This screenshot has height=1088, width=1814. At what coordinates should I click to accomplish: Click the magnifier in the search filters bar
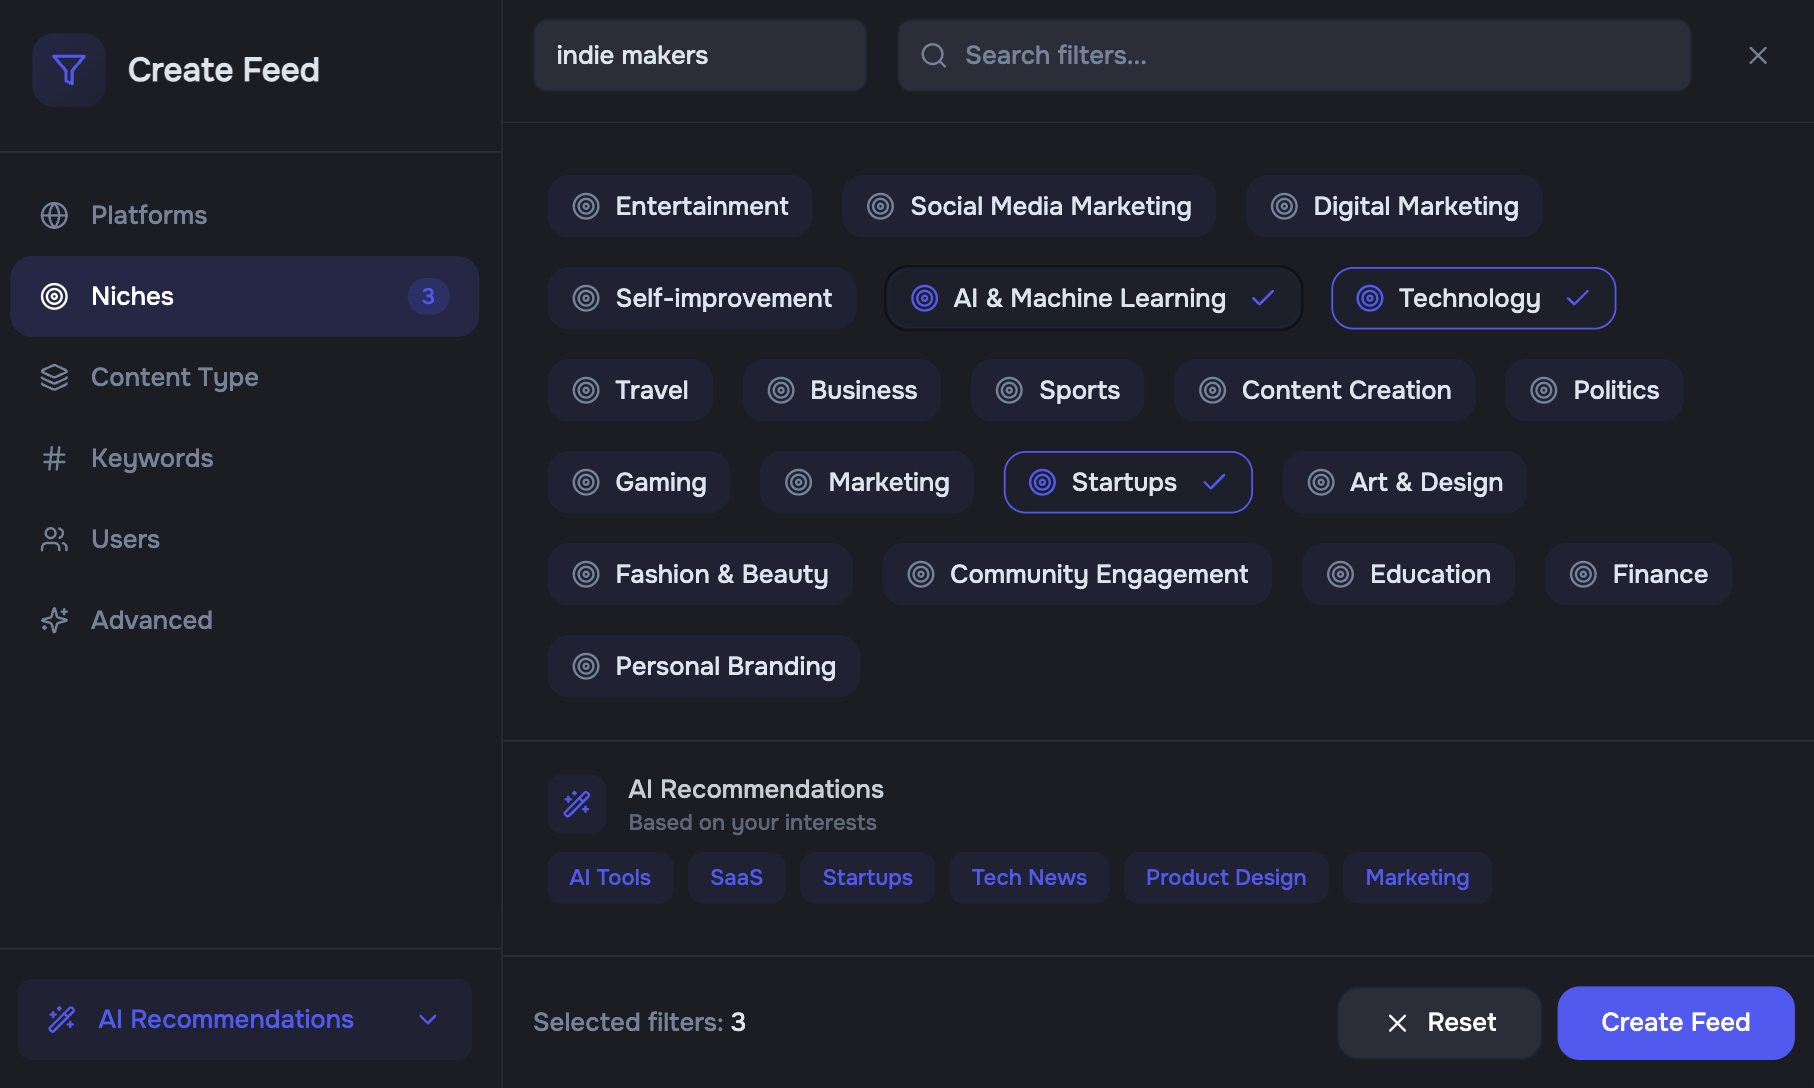[x=933, y=55]
